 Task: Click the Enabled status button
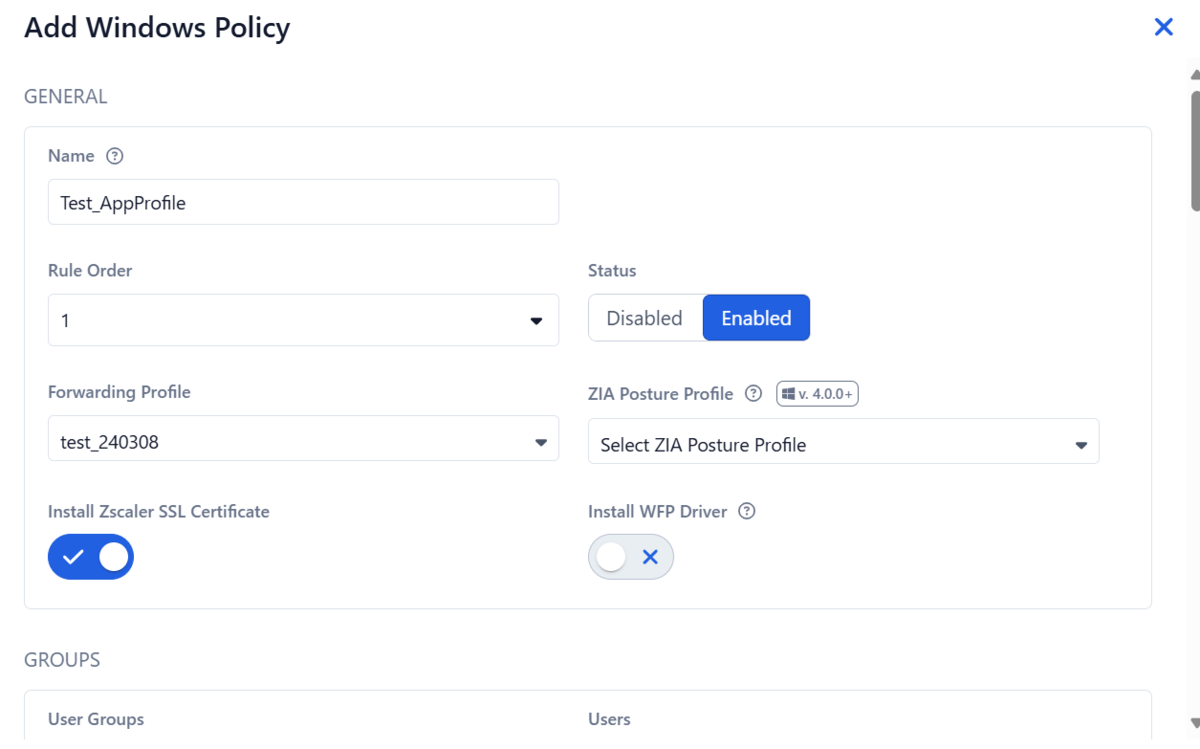pos(756,317)
